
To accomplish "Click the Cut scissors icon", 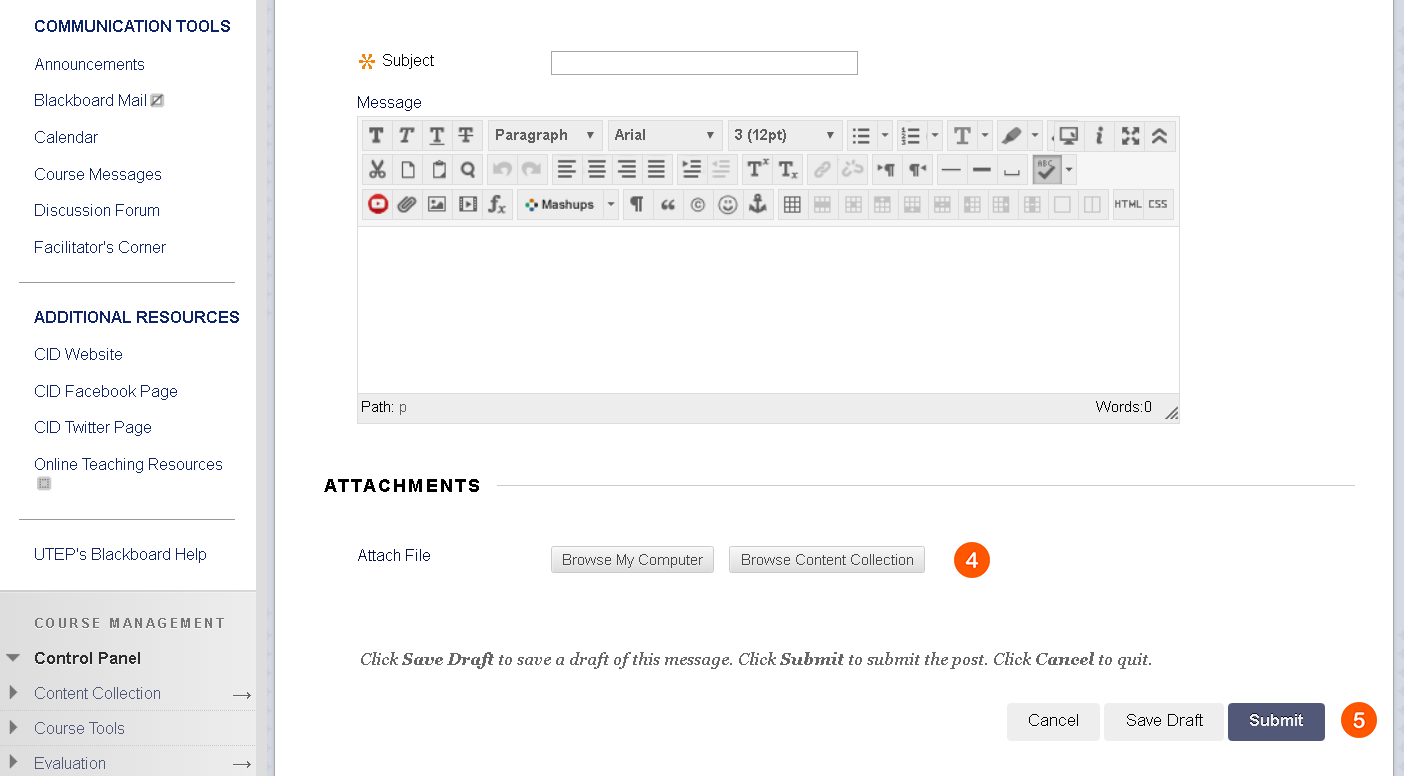I will pyautogui.click(x=377, y=169).
